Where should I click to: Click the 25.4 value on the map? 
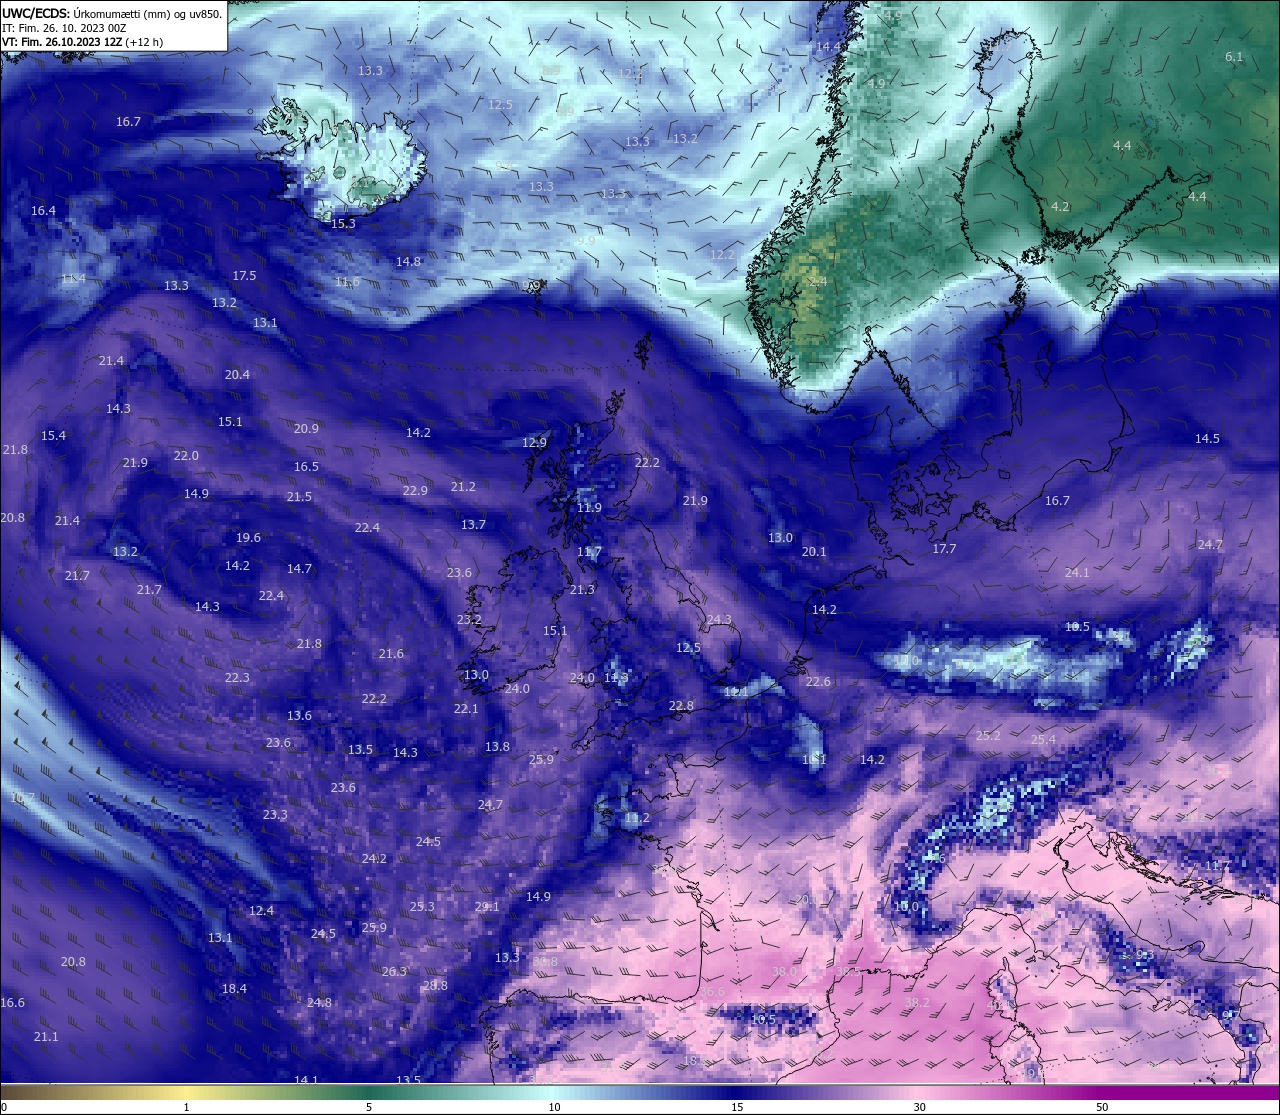coord(1043,740)
